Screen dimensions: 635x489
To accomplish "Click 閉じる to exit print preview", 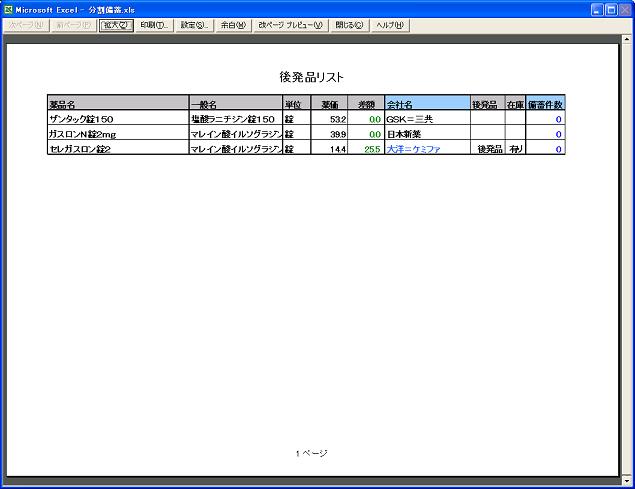I will pyautogui.click(x=350, y=25).
